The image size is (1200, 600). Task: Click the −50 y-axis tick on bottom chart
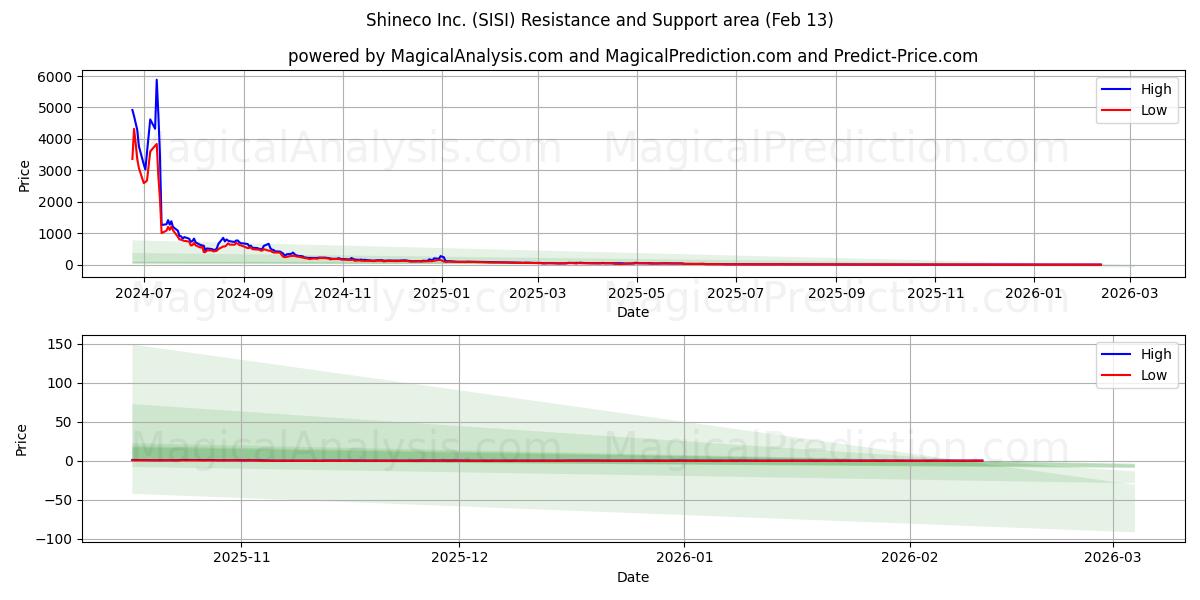point(60,500)
